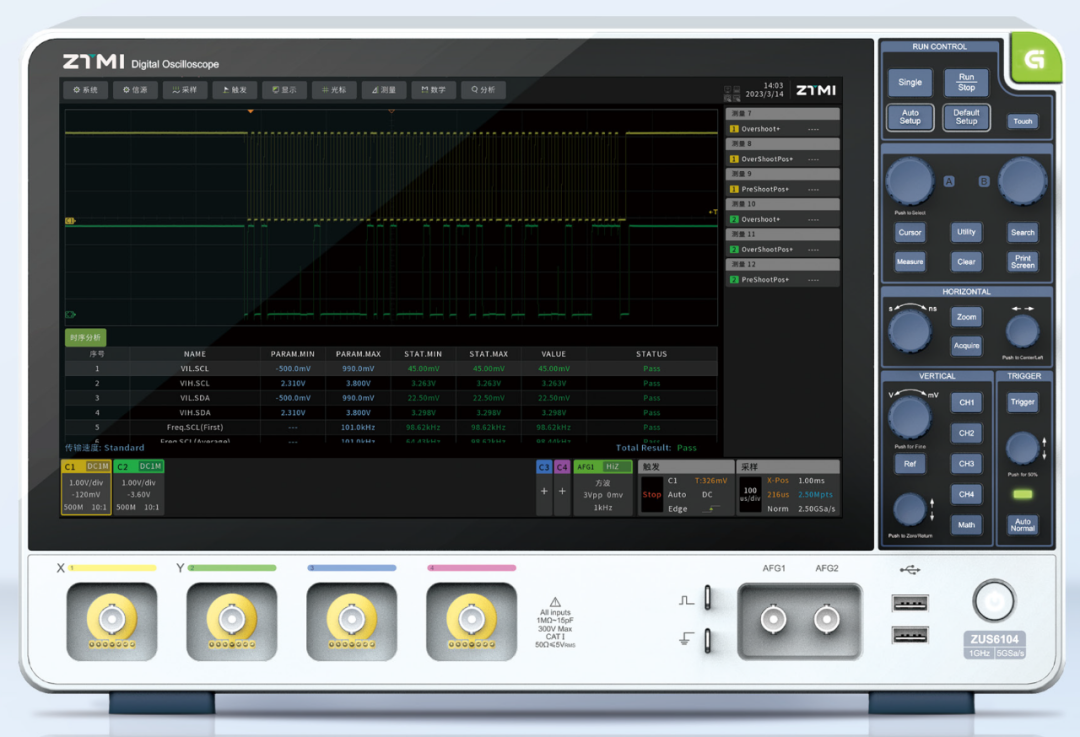Push the Cursor panel button
Screen dimensions: 1080x737
tap(909, 232)
